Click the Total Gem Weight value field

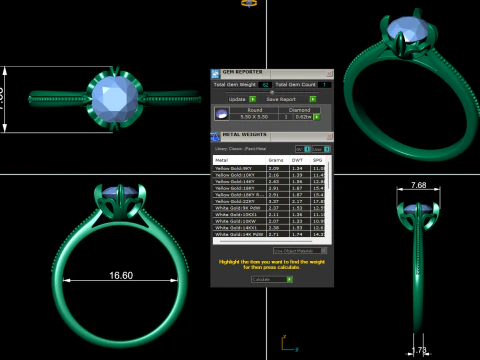pos(265,85)
